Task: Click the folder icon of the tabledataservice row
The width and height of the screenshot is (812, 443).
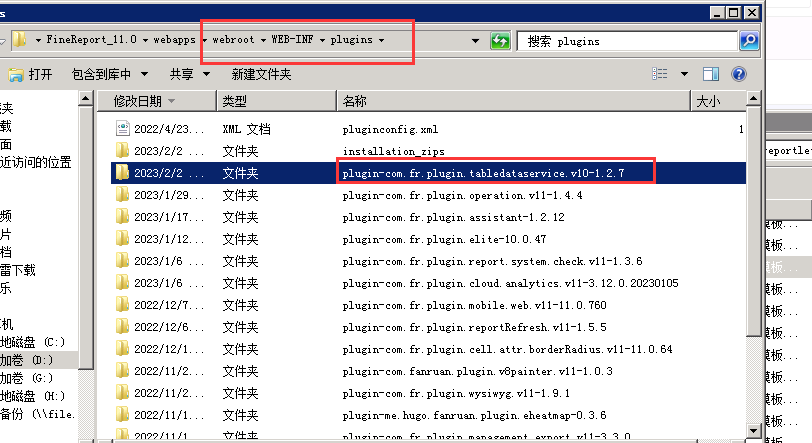Action: pyautogui.click(x=122, y=173)
